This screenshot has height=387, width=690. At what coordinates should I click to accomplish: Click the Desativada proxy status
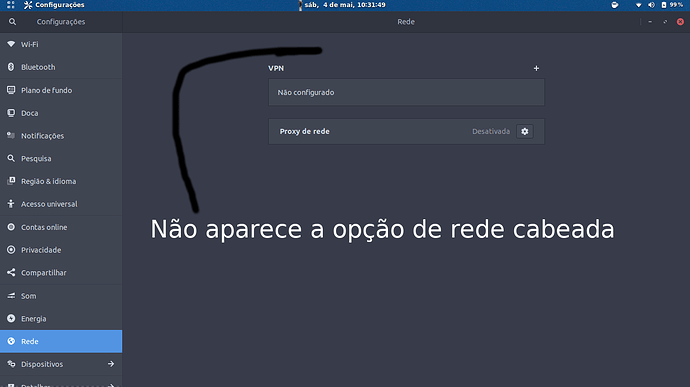tap(491, 131)
